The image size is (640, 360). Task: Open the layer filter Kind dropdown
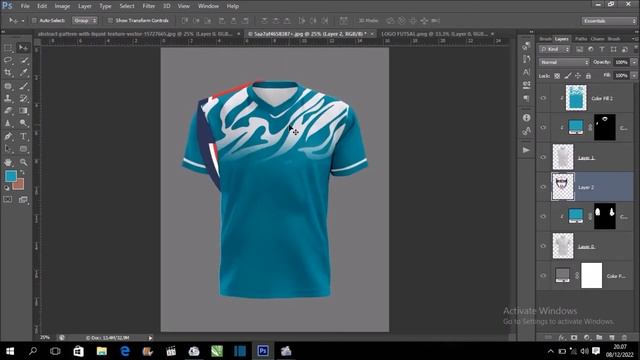(x=555, y=49)
